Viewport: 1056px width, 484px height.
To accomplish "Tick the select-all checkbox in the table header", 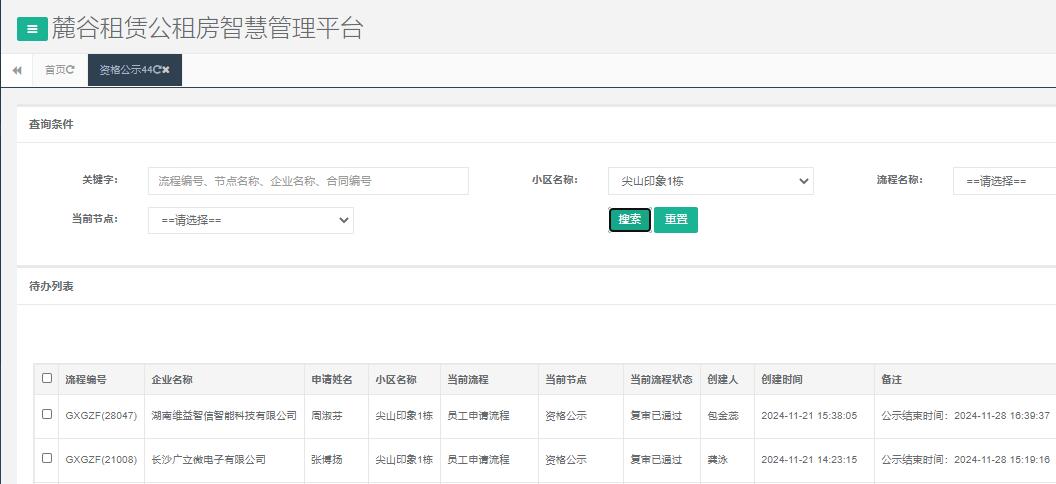I will point(47,378).
